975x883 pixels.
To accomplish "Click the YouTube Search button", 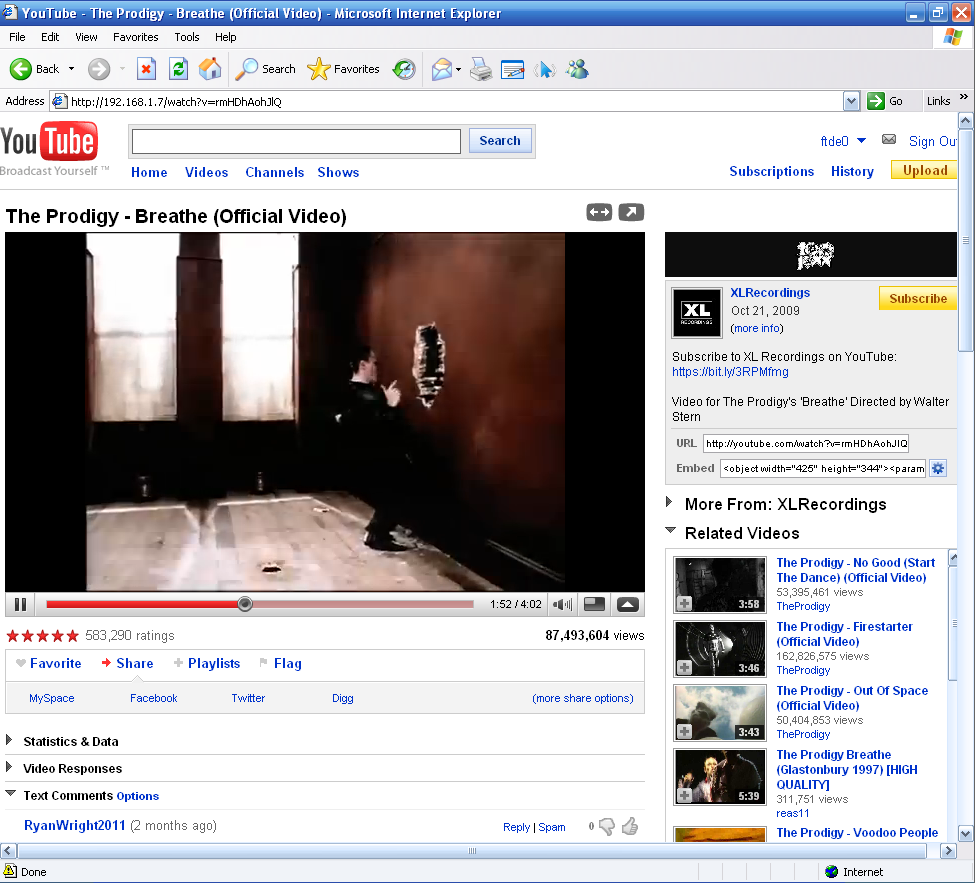I will [x=500, y=141].
